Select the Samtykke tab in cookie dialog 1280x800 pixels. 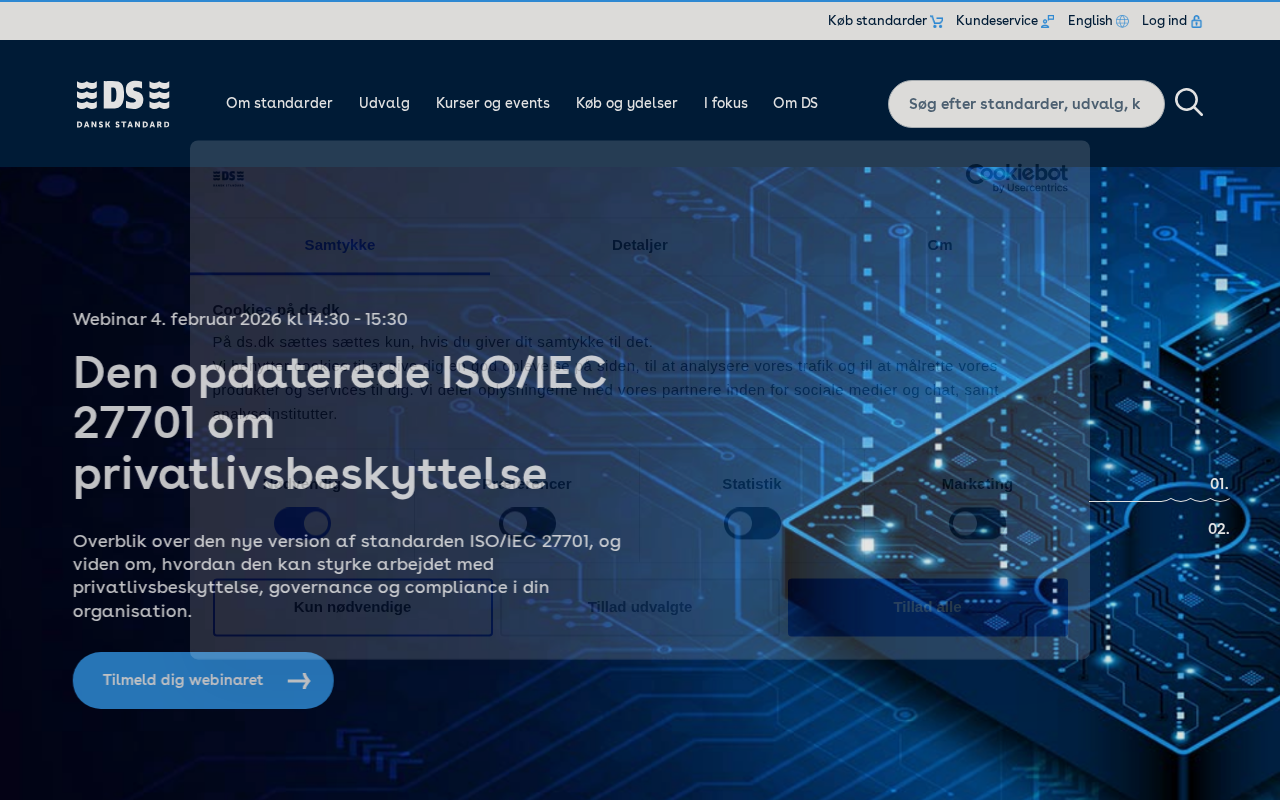click(340, 245)
